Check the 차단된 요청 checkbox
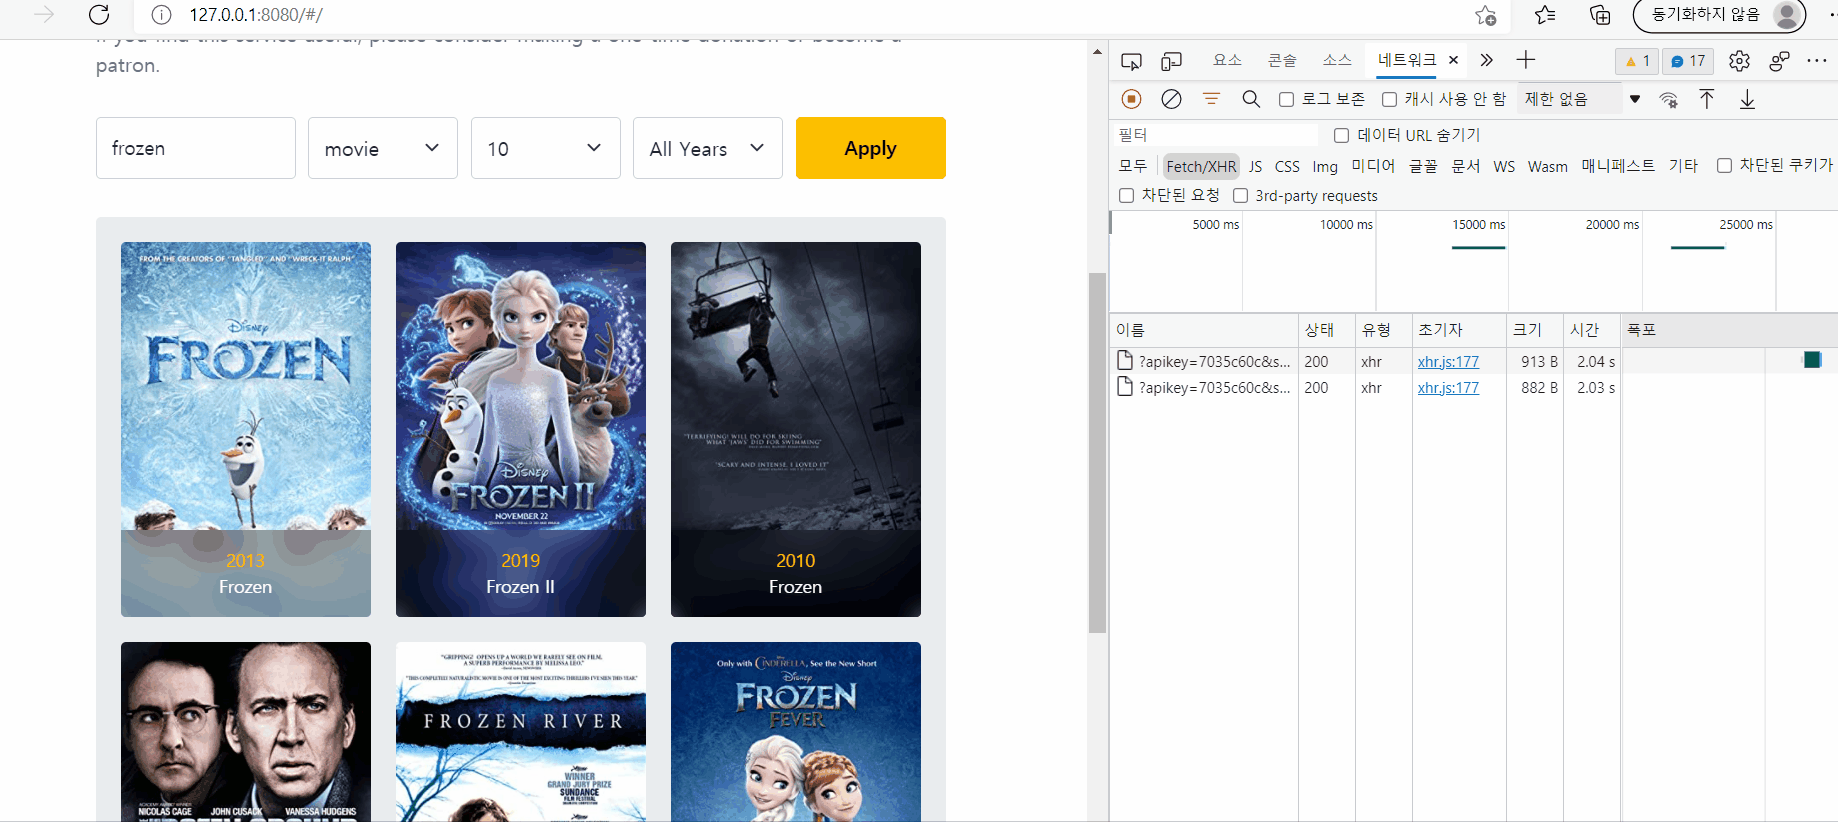The height and width of the screenshot is (822, 1838). 1126,195
